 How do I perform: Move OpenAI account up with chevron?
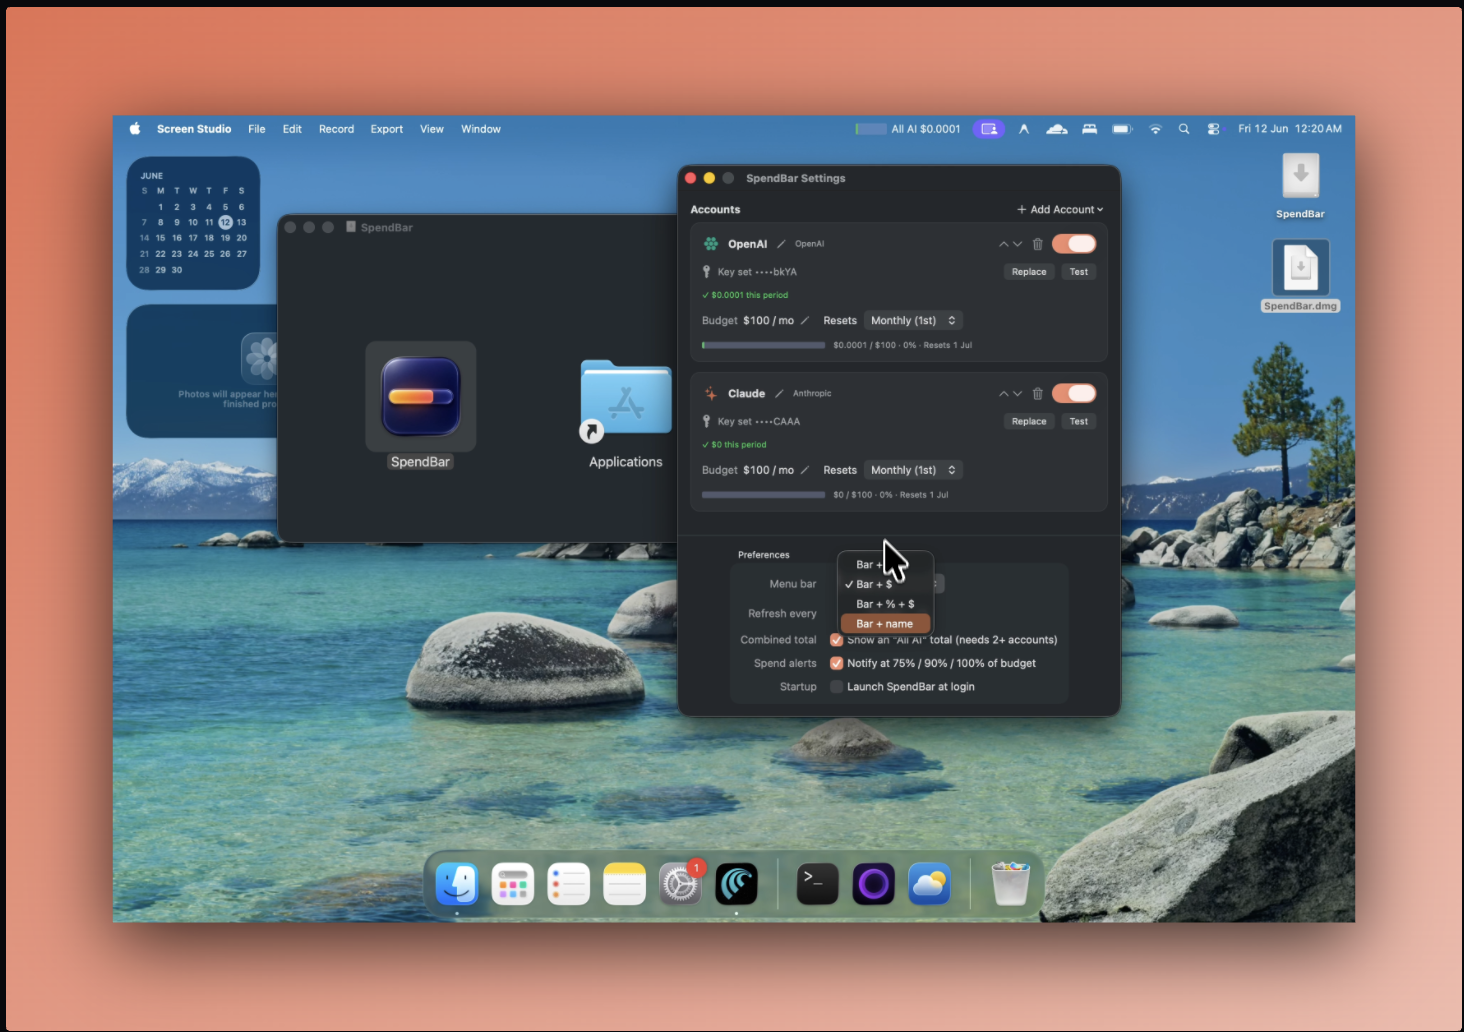coord(1004,244)
